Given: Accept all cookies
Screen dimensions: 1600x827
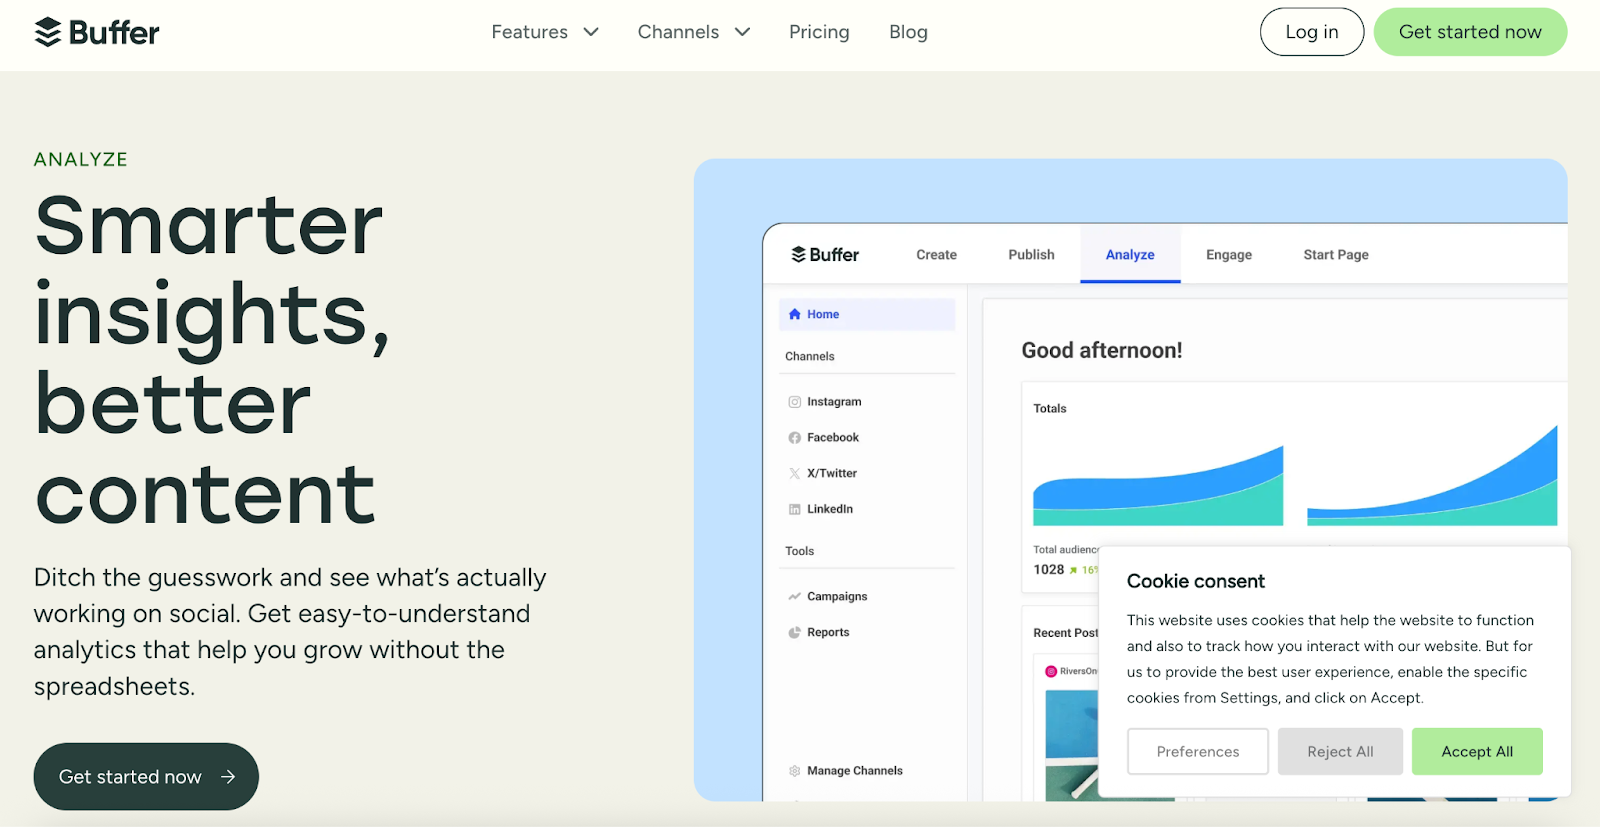Looking at the screenshot, I should coord(1476,752).
